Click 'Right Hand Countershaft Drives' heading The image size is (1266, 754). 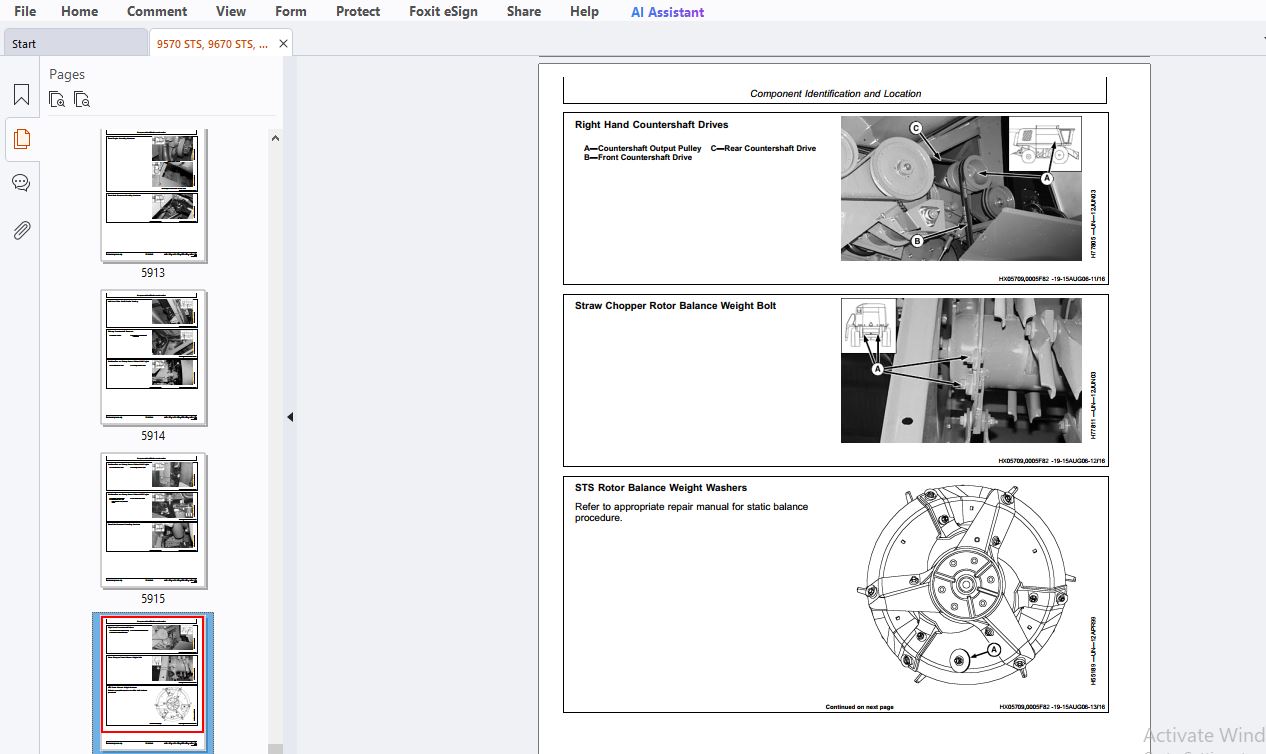[x=651, y=125]
